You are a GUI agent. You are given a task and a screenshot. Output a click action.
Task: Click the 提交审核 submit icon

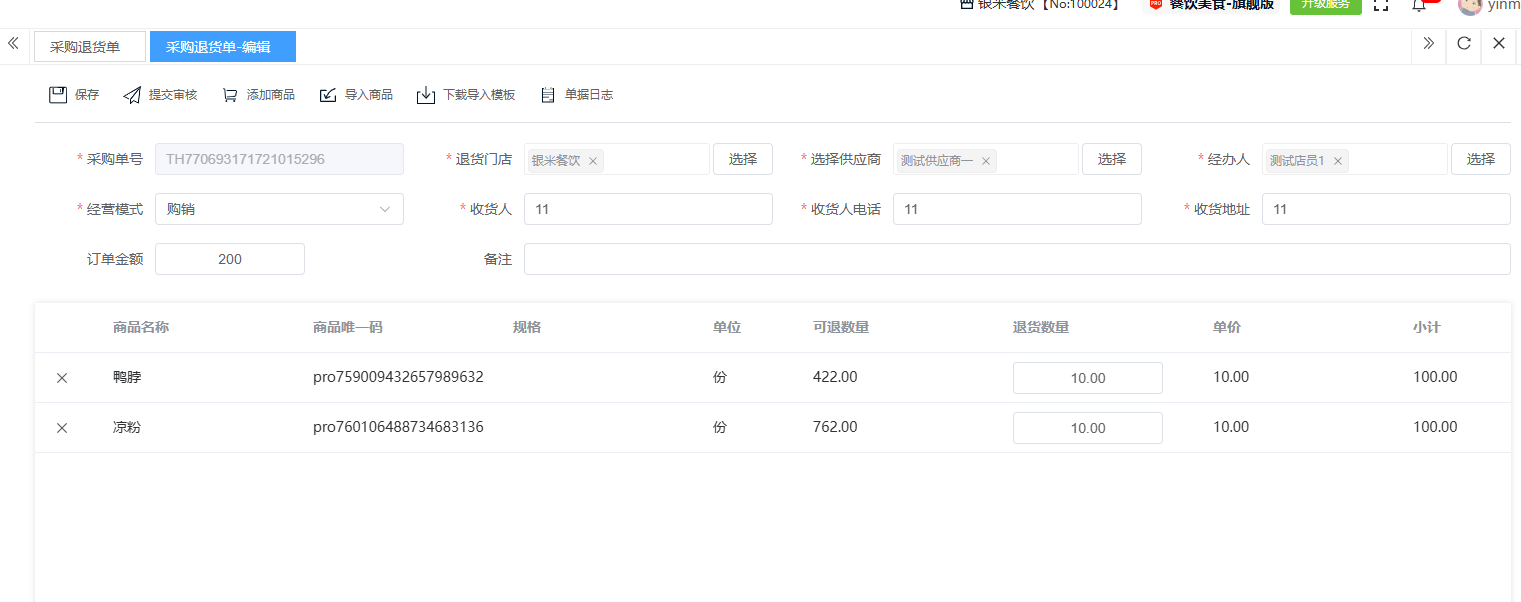tap(132, 95)
